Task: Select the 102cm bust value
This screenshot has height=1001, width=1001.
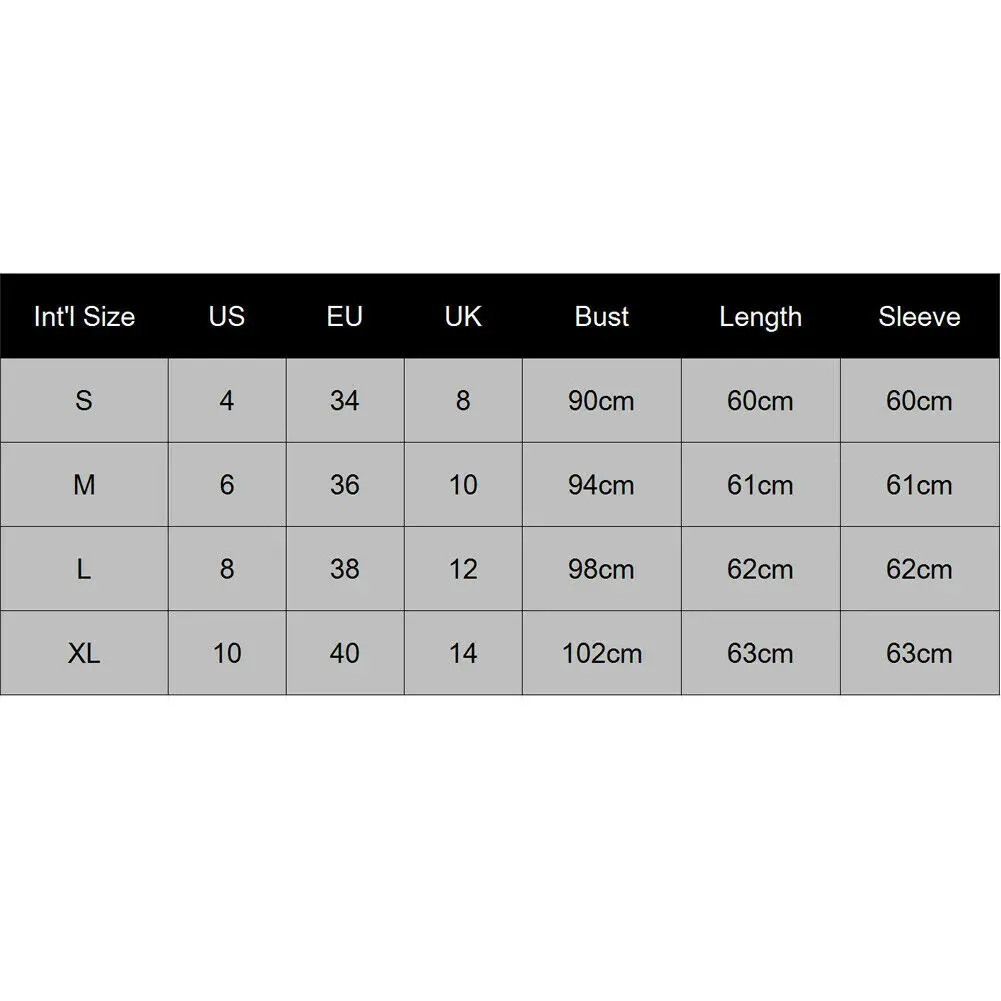Action: click(602, 653)
